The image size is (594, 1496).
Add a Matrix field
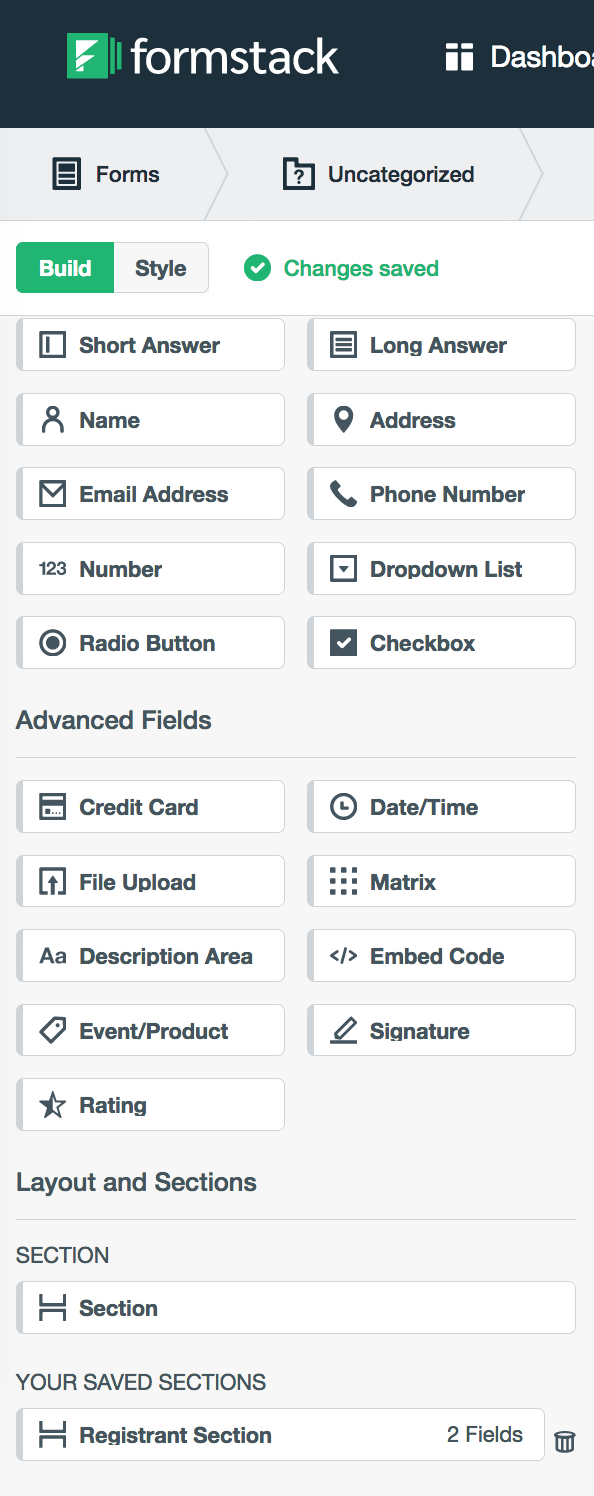(x=441, y=882)
